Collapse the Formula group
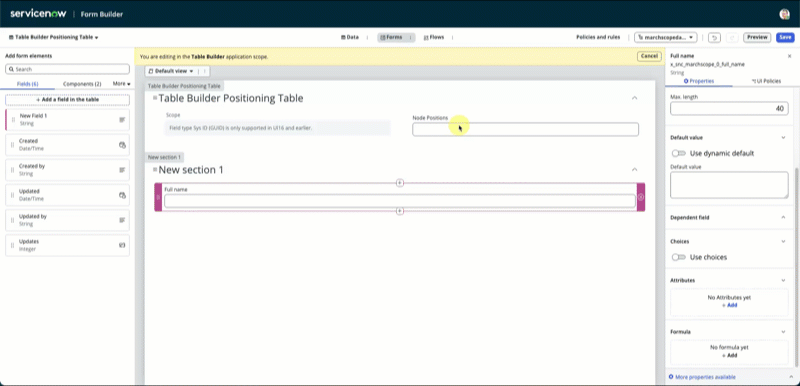Image resolution: width=800 pixels, height=386 pixels. tap(783, 331)
